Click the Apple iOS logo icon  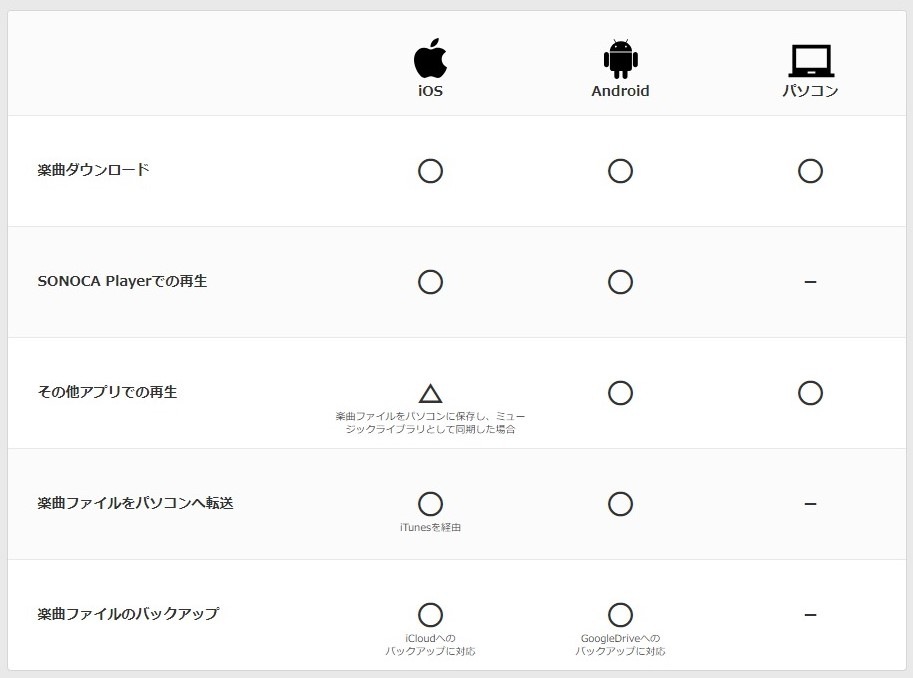pyautogui.click(x=430, y=58)
